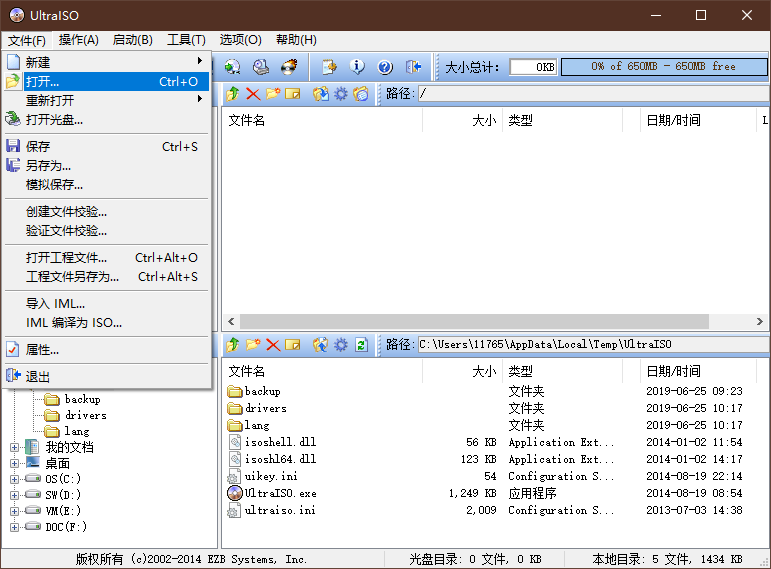Choose 另存为... menu entry

(x=107, y=166)
